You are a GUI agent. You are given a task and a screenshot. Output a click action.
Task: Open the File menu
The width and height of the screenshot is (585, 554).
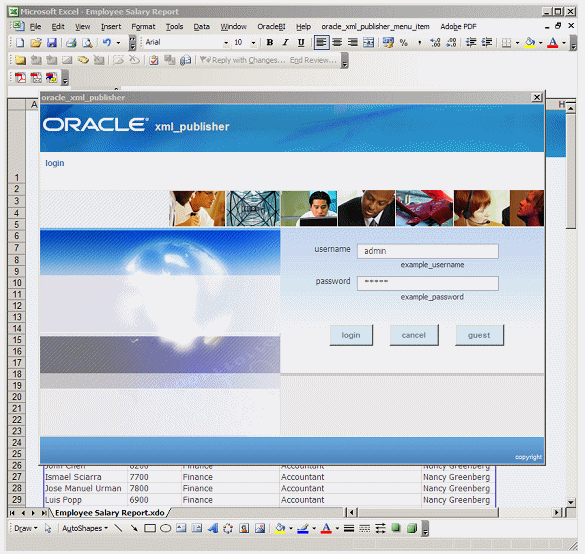pyautogui.click(x=35, y=26)
